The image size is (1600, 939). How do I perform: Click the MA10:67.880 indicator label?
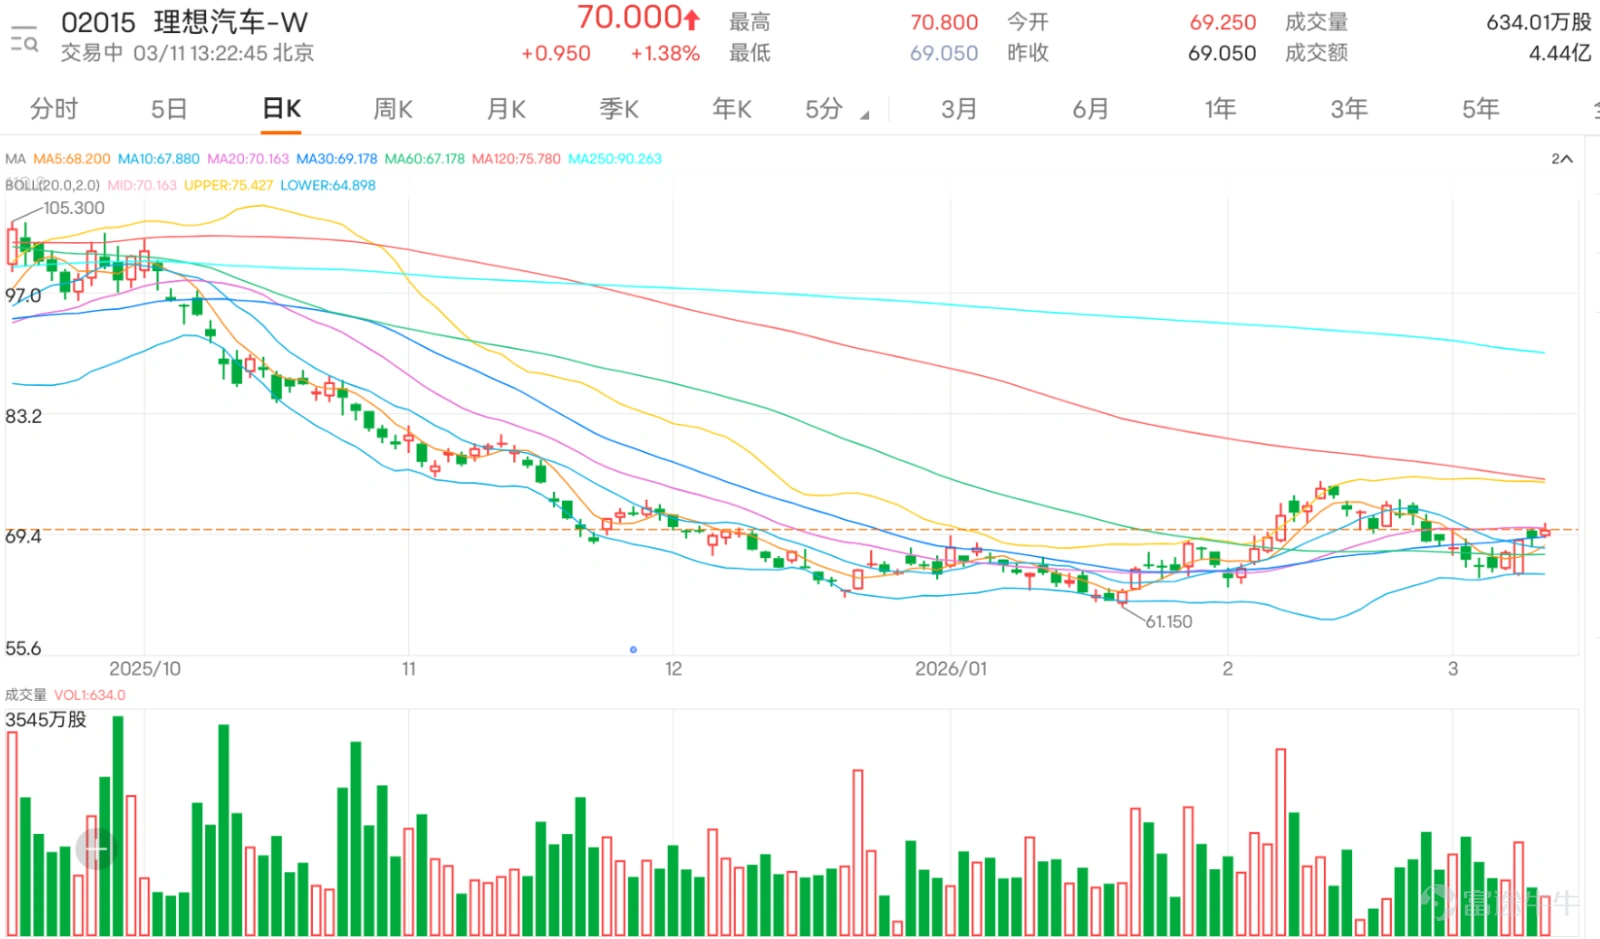coord(159,159)
